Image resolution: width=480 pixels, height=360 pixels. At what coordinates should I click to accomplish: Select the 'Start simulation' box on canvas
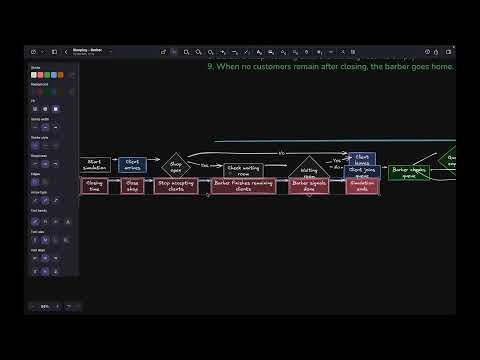tap(95, 165)
